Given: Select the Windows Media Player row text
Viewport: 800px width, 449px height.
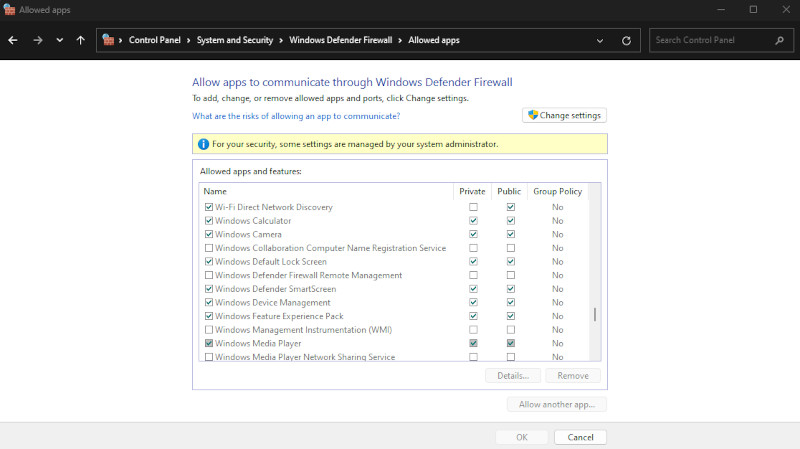Looking at the screenshot, I should (258, 343).
